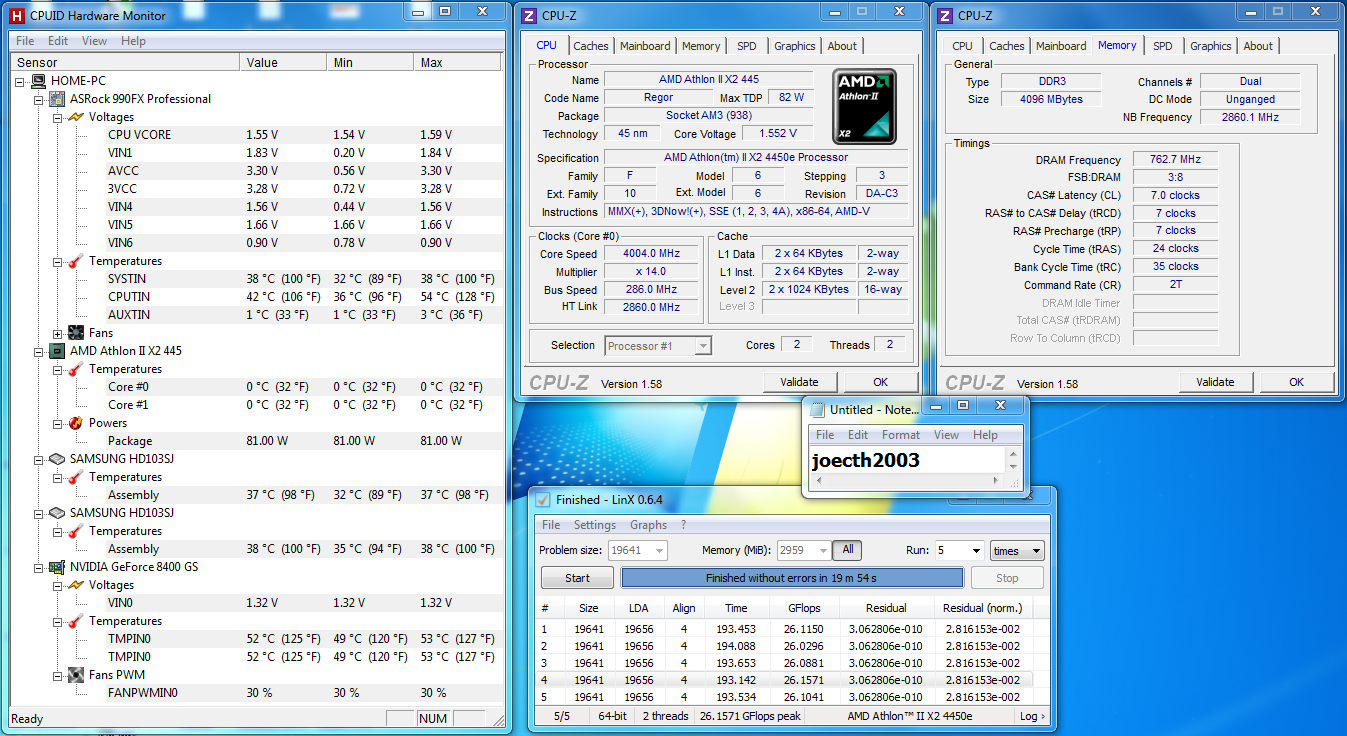Click the Core Speed 4004.0 MHz value
Image resolution: width=1347 pixels, height=736 pixels.
tap(651, 254)
